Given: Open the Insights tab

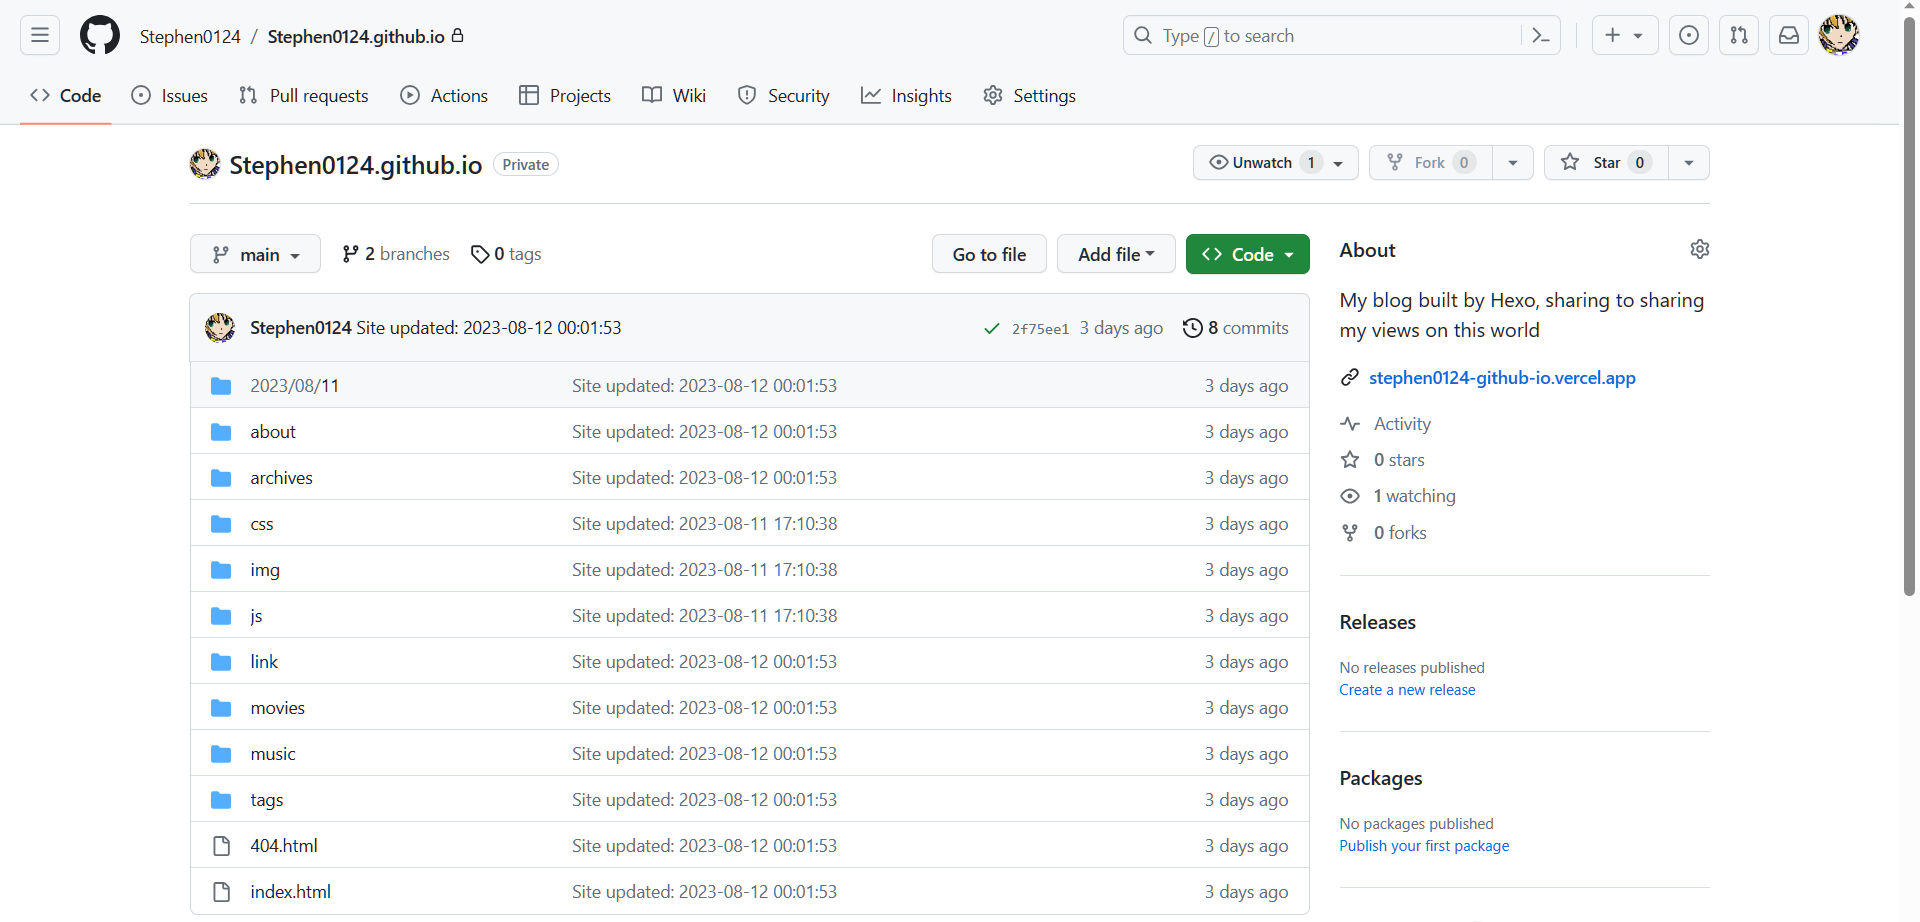Looking at the screenshot, I should [906, 96].
